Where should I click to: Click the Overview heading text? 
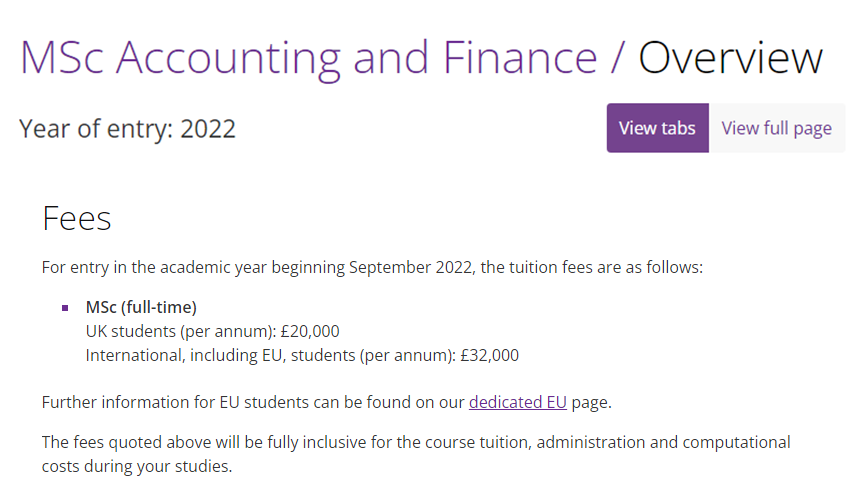731,57
